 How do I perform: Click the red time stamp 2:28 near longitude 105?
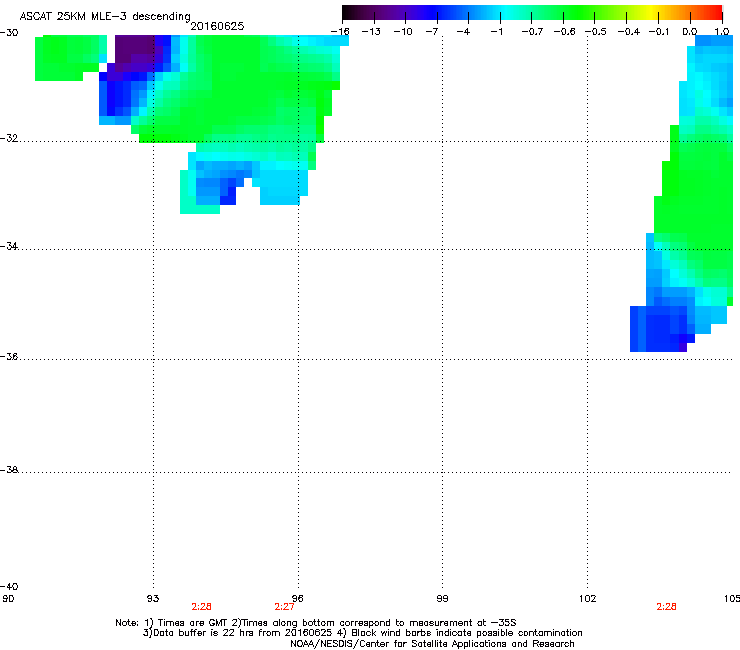[666, 607]
